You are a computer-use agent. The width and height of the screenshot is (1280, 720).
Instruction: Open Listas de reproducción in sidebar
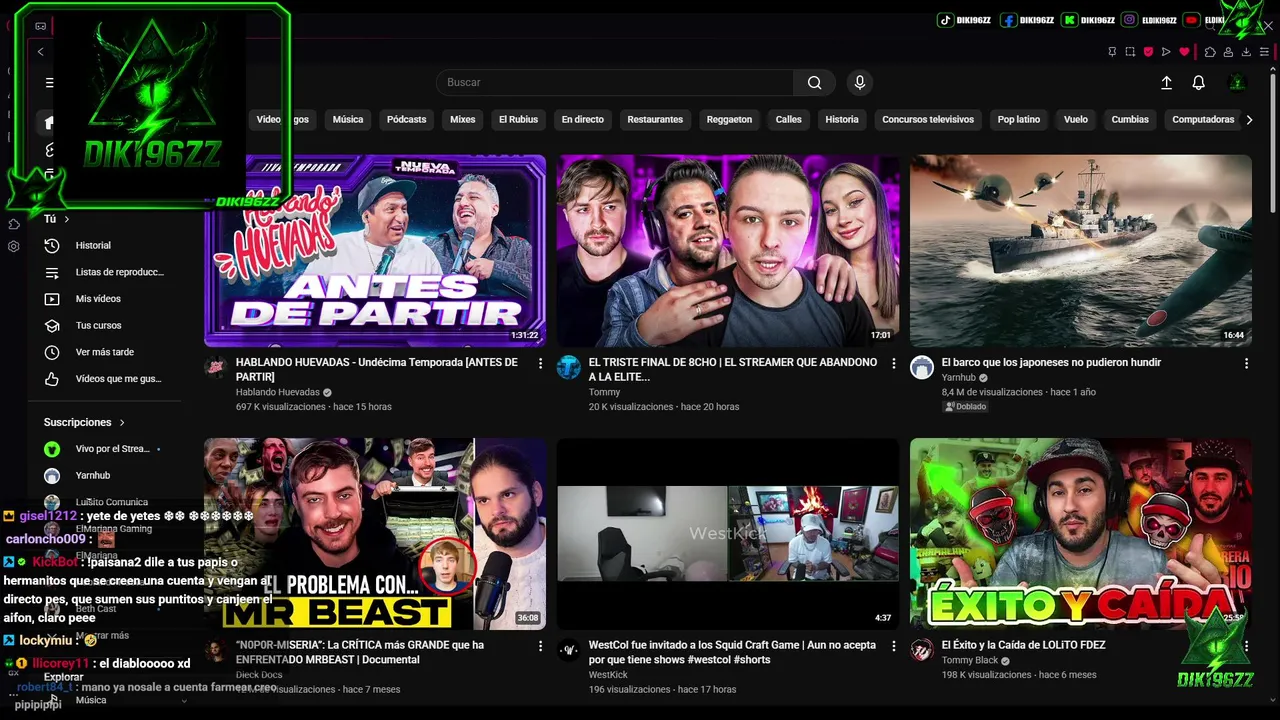(x=105, y=272)
